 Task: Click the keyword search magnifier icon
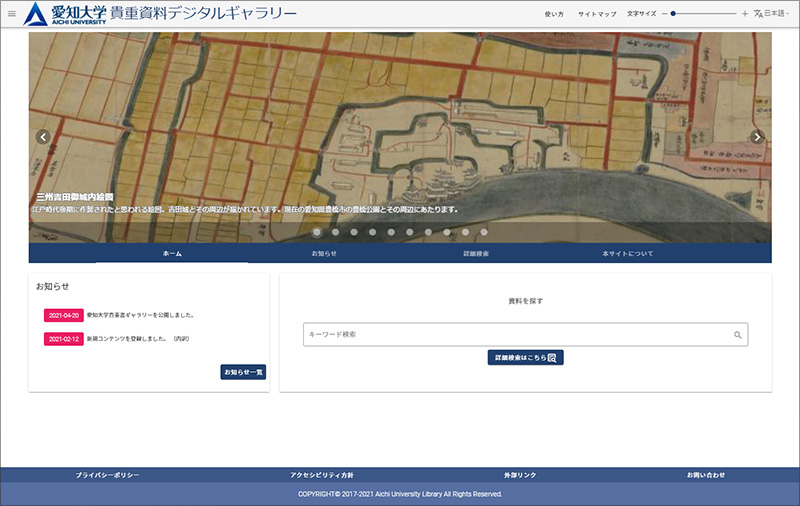pos(738,335)
